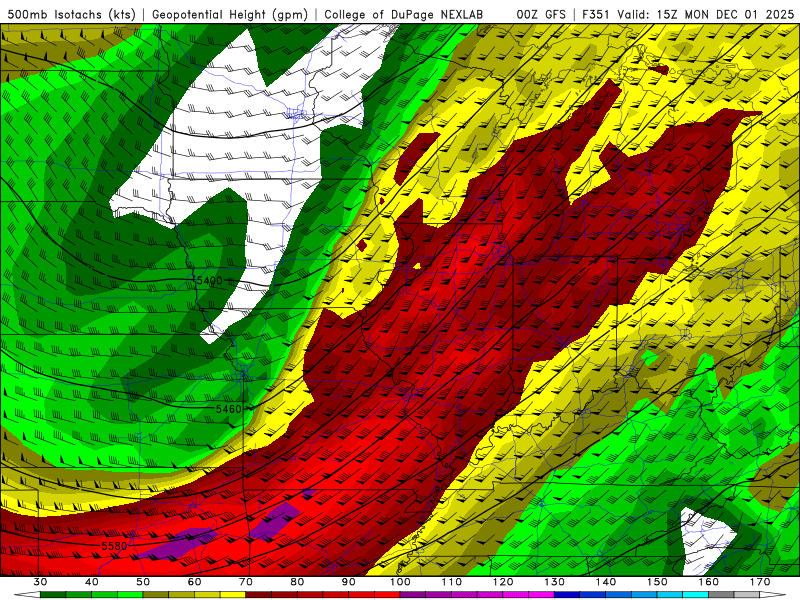Click the bright yellow swatch just before 70

click(x=233, y=595)
